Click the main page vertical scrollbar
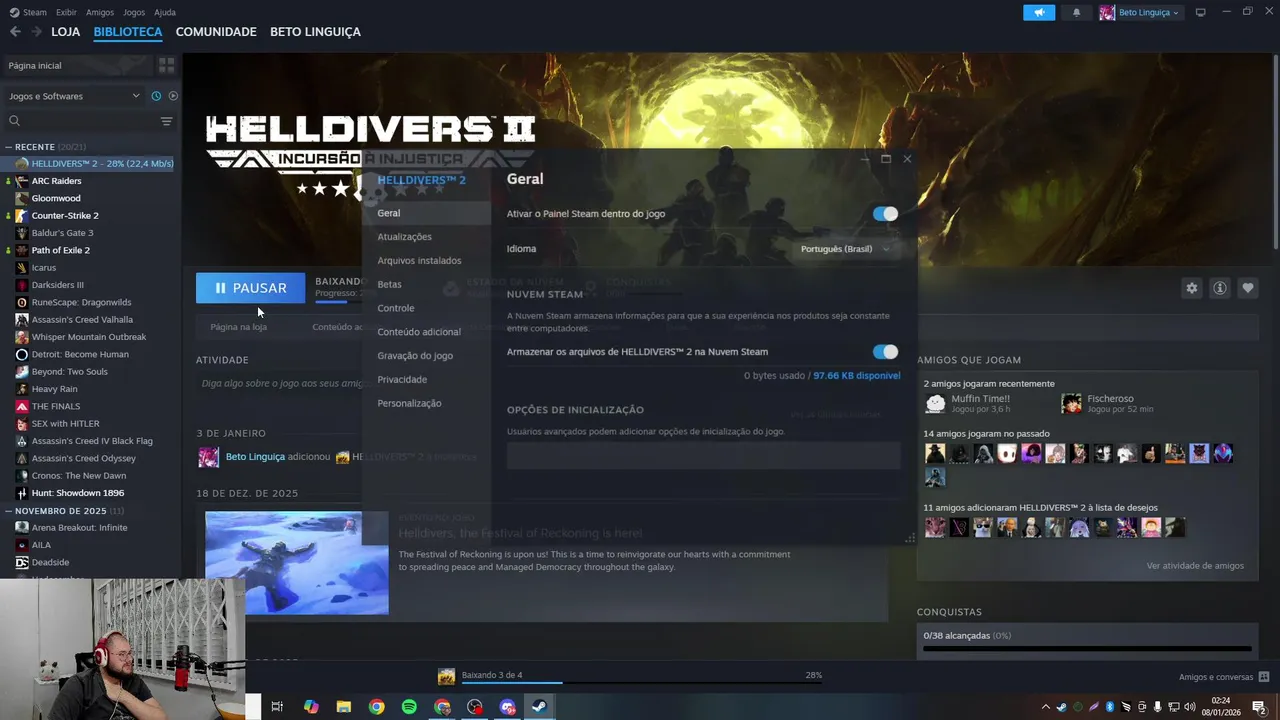Image resolution: width=1280 pixels, height=720 pixels. click(x=1275, y=150)
